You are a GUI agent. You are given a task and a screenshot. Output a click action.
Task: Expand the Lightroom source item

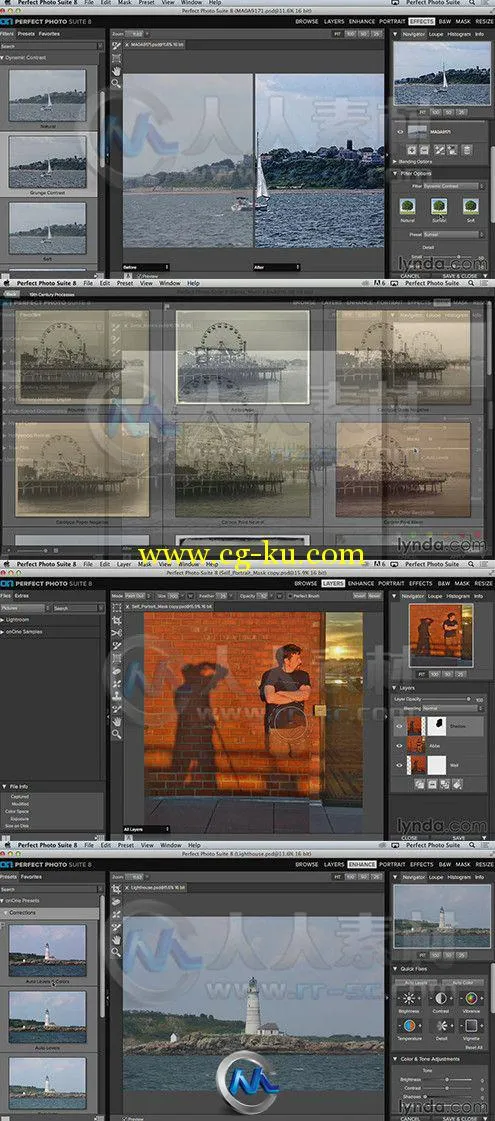(x=17, y=621)
